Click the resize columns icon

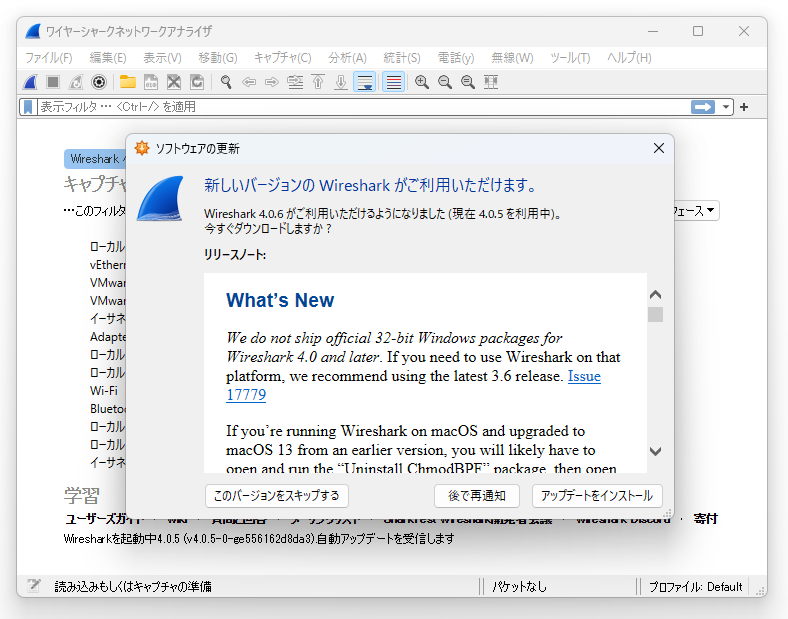pyautogui.click(x=491, y=82)
